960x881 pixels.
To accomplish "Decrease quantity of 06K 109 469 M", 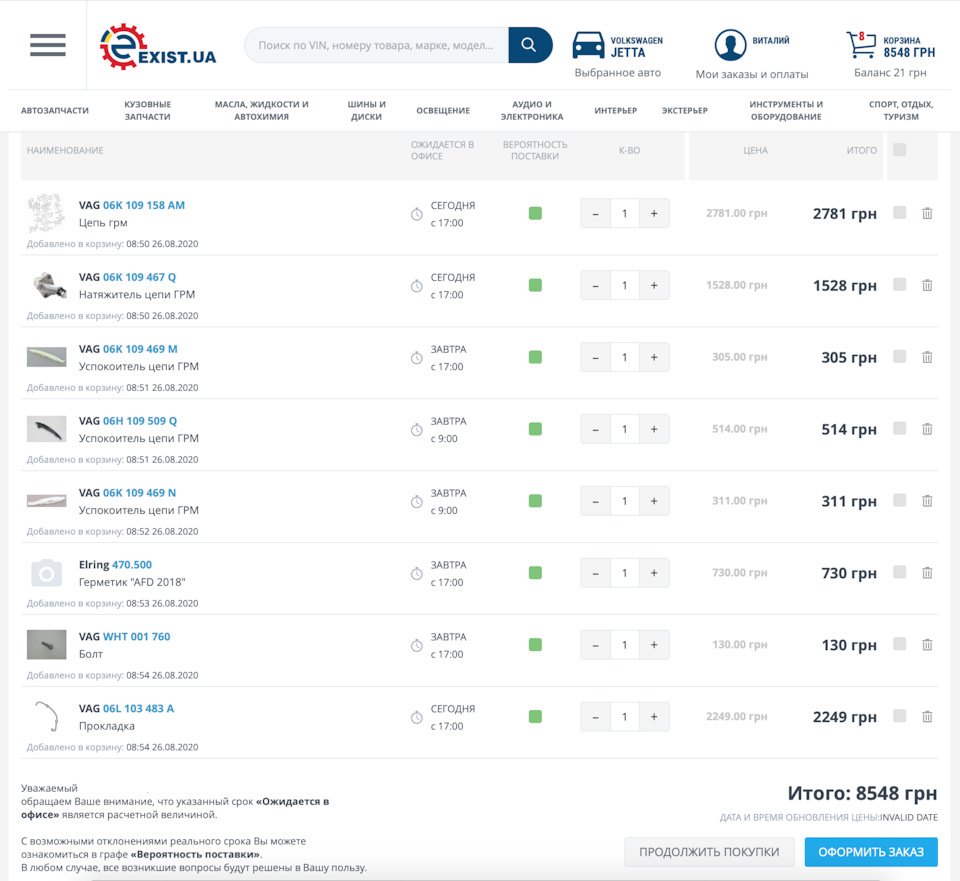I will coord(595,358).
